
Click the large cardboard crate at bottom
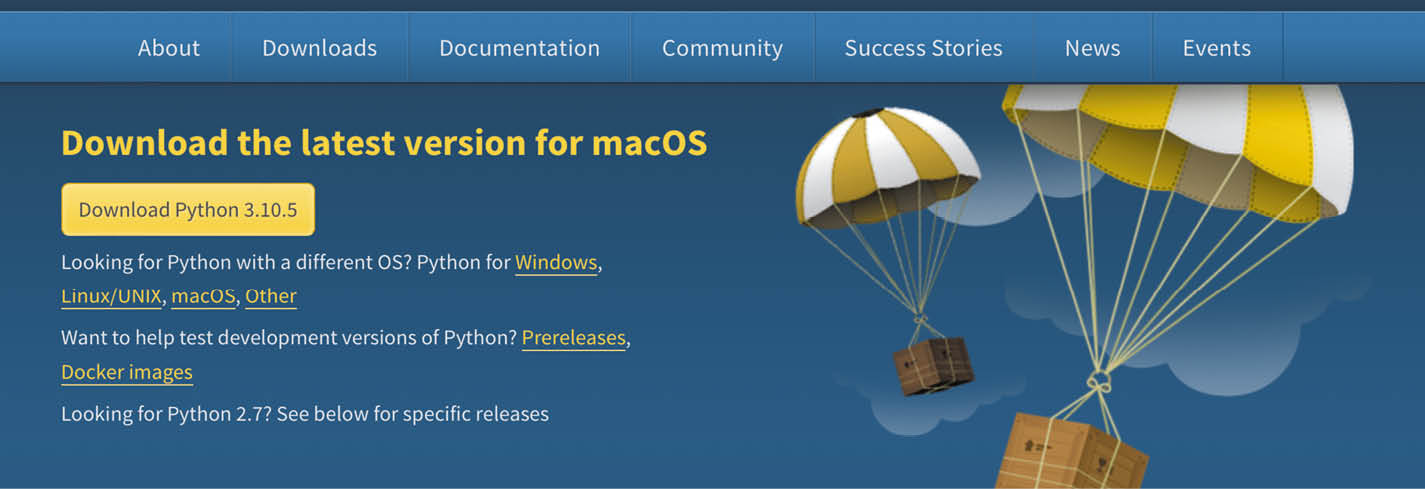(1070, 452)
